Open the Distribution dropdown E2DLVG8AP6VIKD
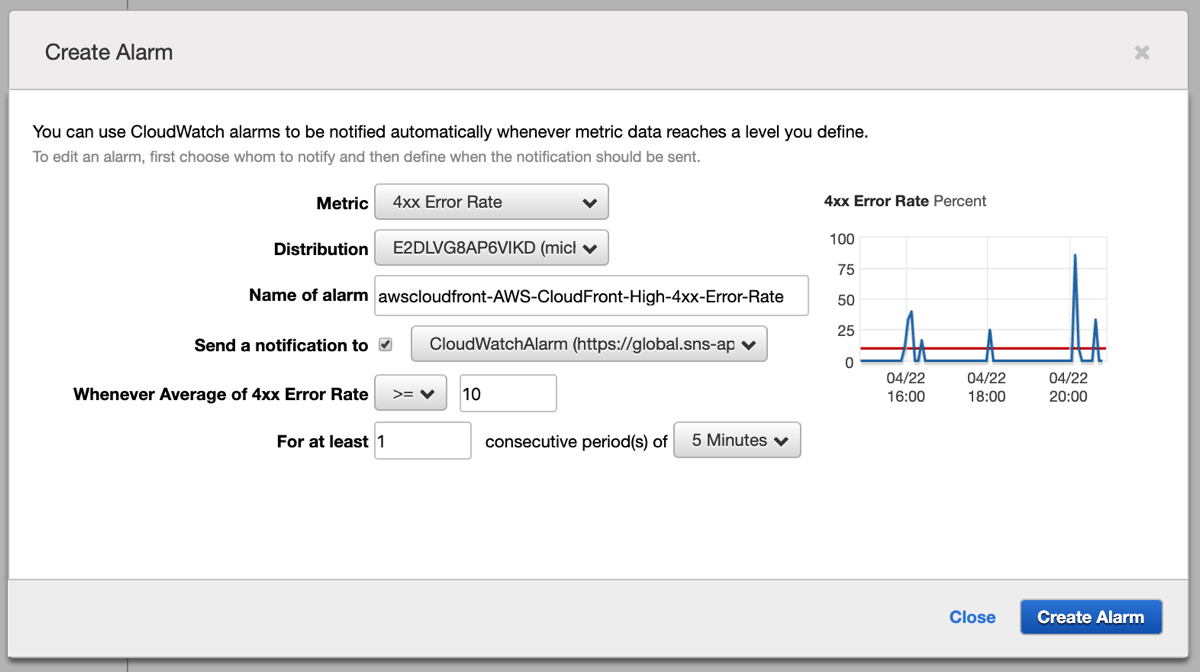Viewport: 1200px width, 672px height. click(x=491, y=247)
